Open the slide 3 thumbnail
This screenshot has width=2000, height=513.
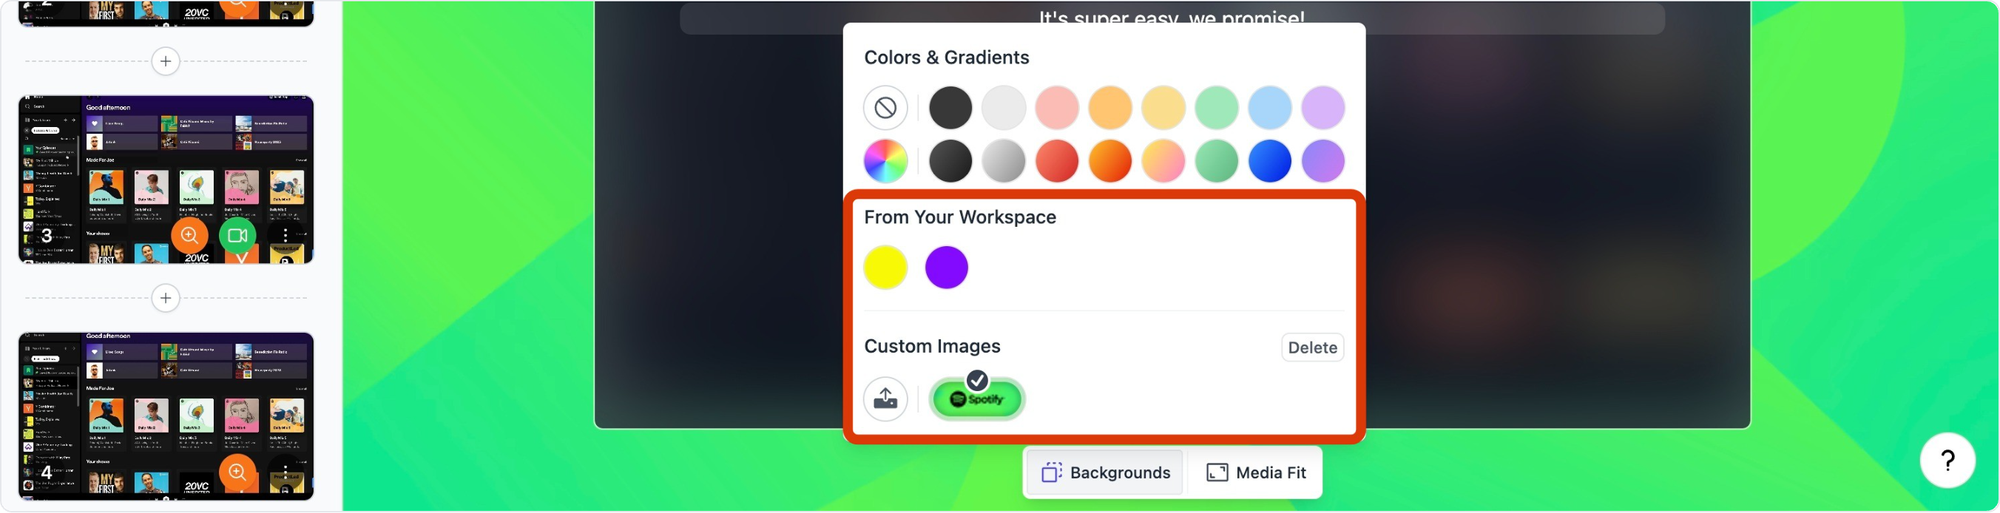click(166, 180)
